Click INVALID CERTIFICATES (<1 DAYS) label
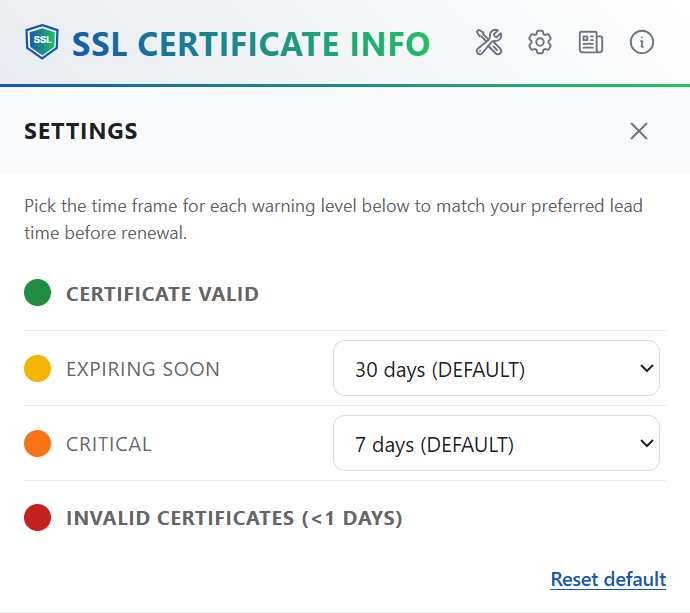The height and width of the screenshot is (613, 690). 235,518
